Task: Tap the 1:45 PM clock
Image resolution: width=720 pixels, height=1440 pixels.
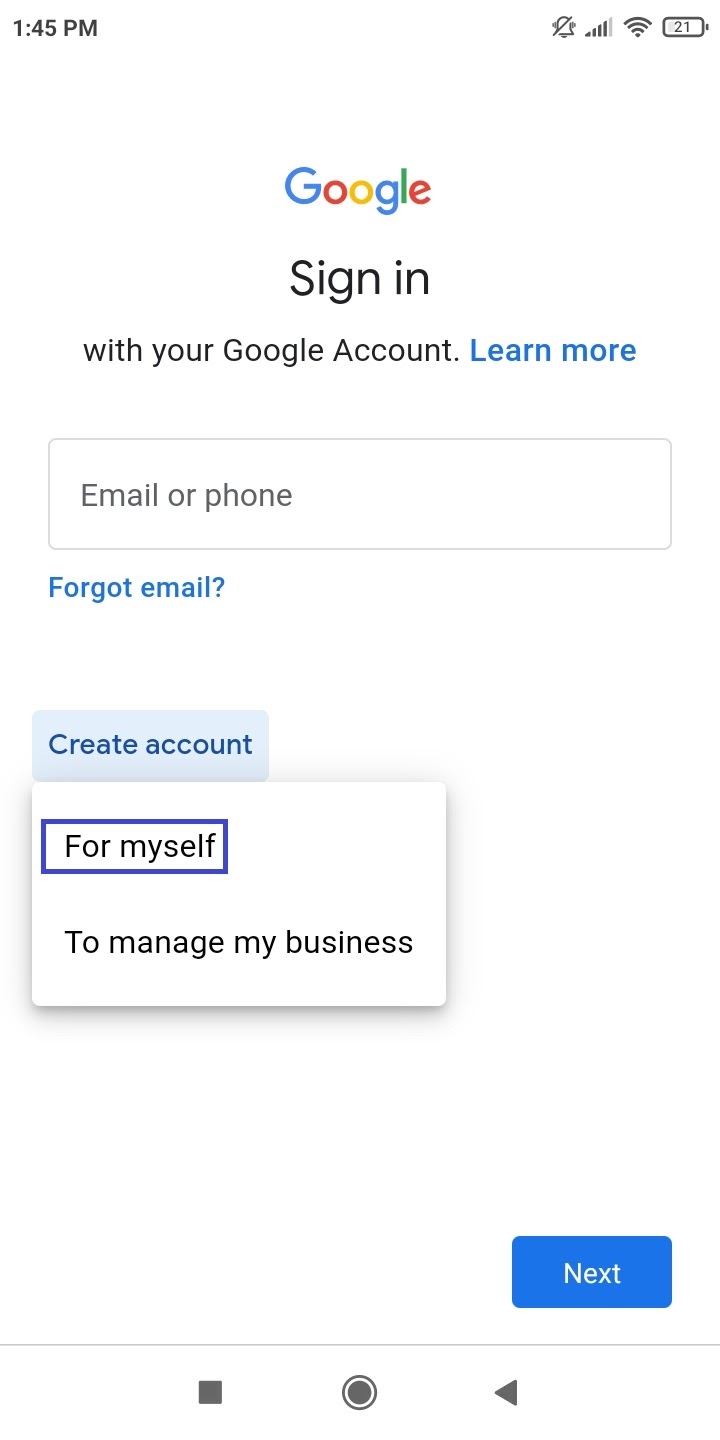Action: pos(55,28)
